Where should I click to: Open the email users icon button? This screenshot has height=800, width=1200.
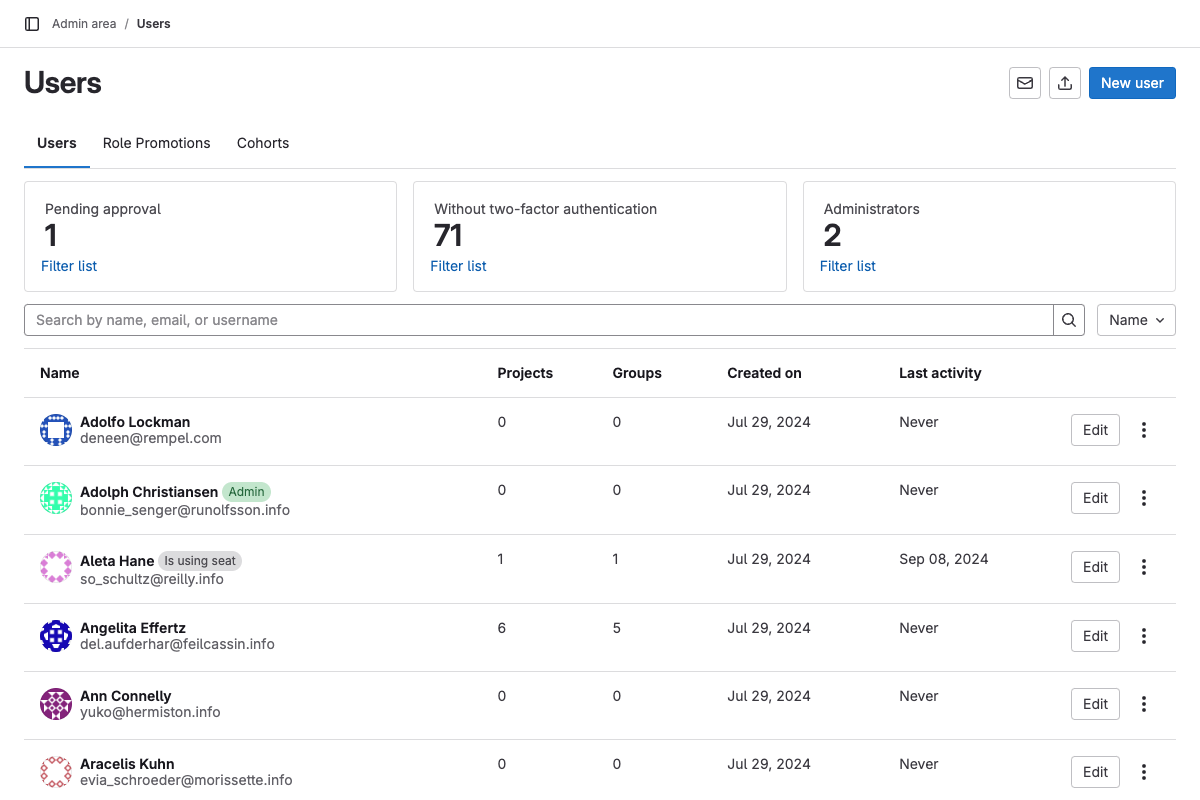(x=1024, y=83)
